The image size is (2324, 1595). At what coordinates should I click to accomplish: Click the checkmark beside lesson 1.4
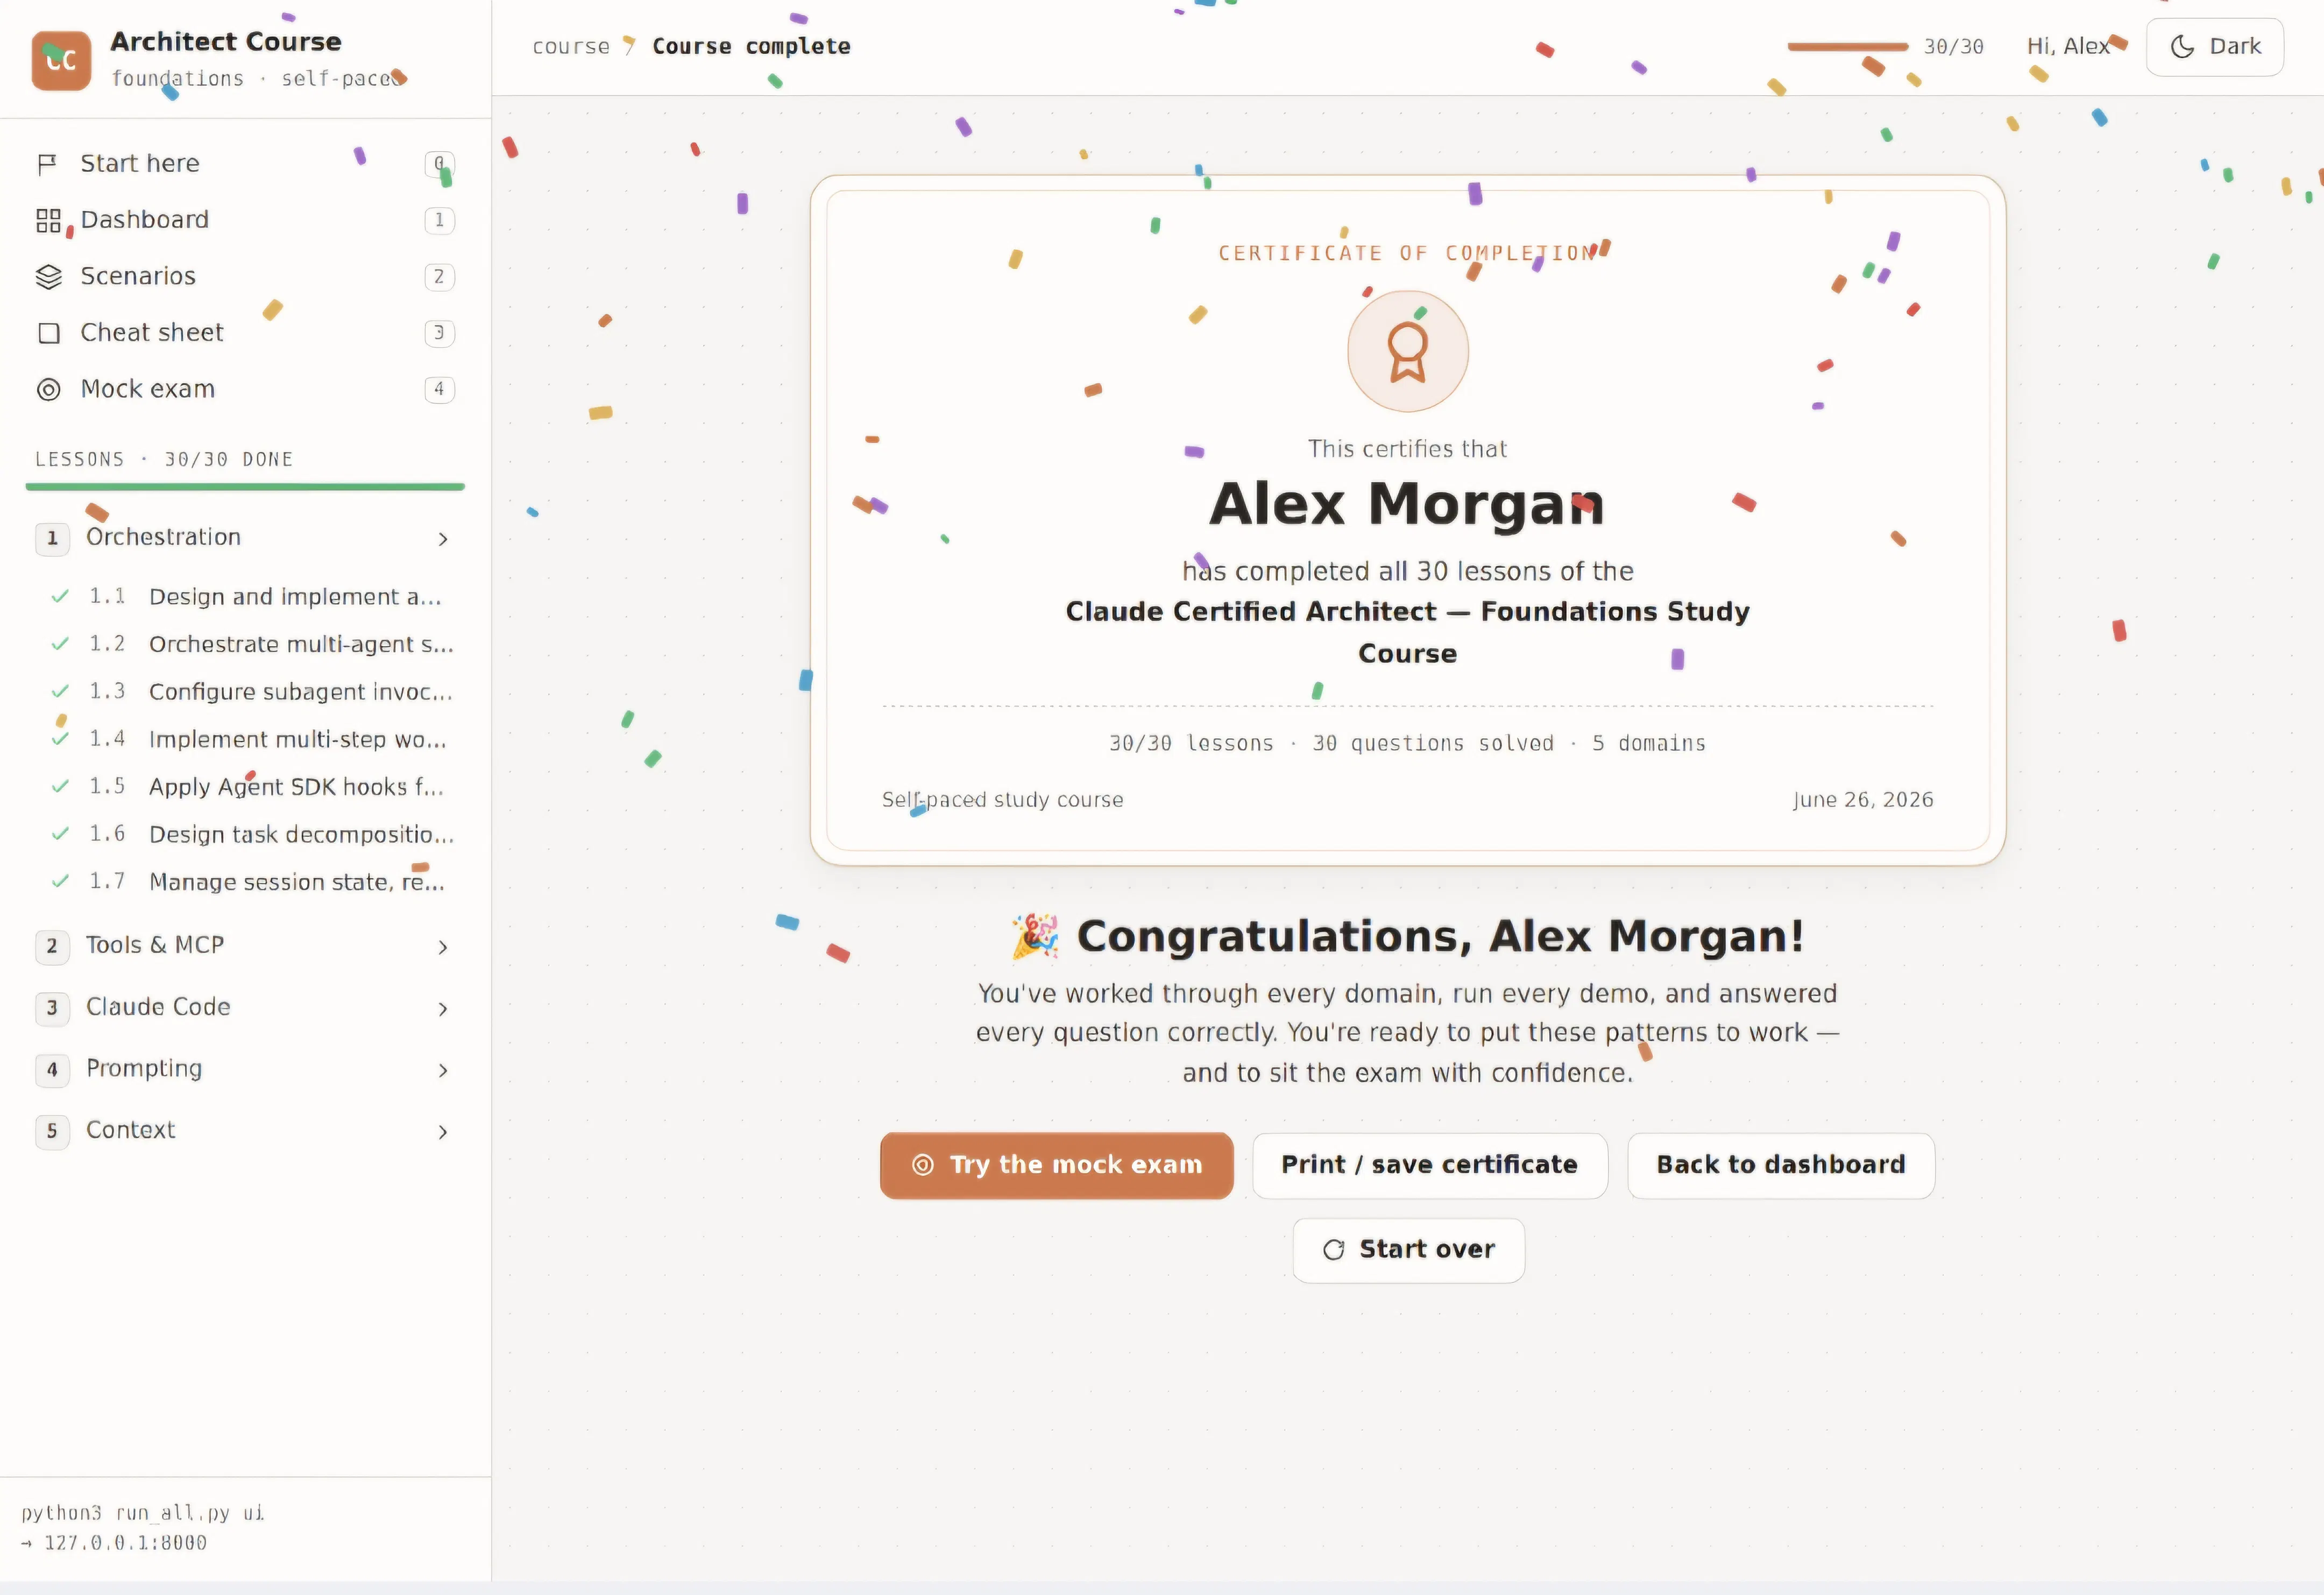click(x=60, y=739)
